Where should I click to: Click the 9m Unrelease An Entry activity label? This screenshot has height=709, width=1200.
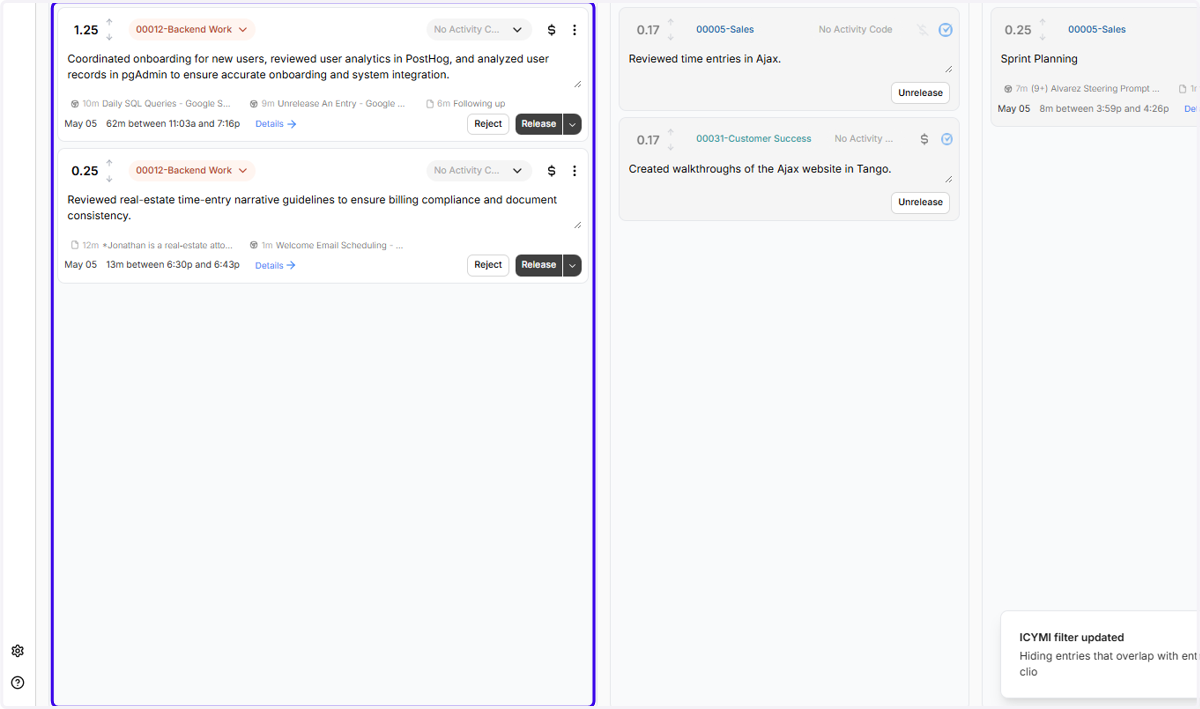coord(334,104)
